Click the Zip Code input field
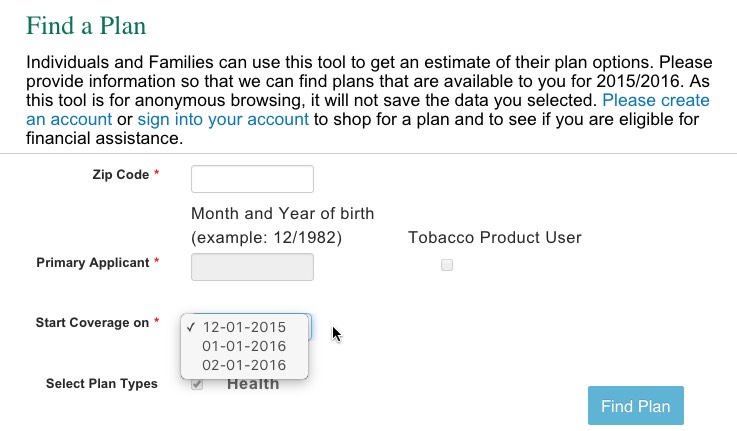737x431 pixels. coord(252,179)
